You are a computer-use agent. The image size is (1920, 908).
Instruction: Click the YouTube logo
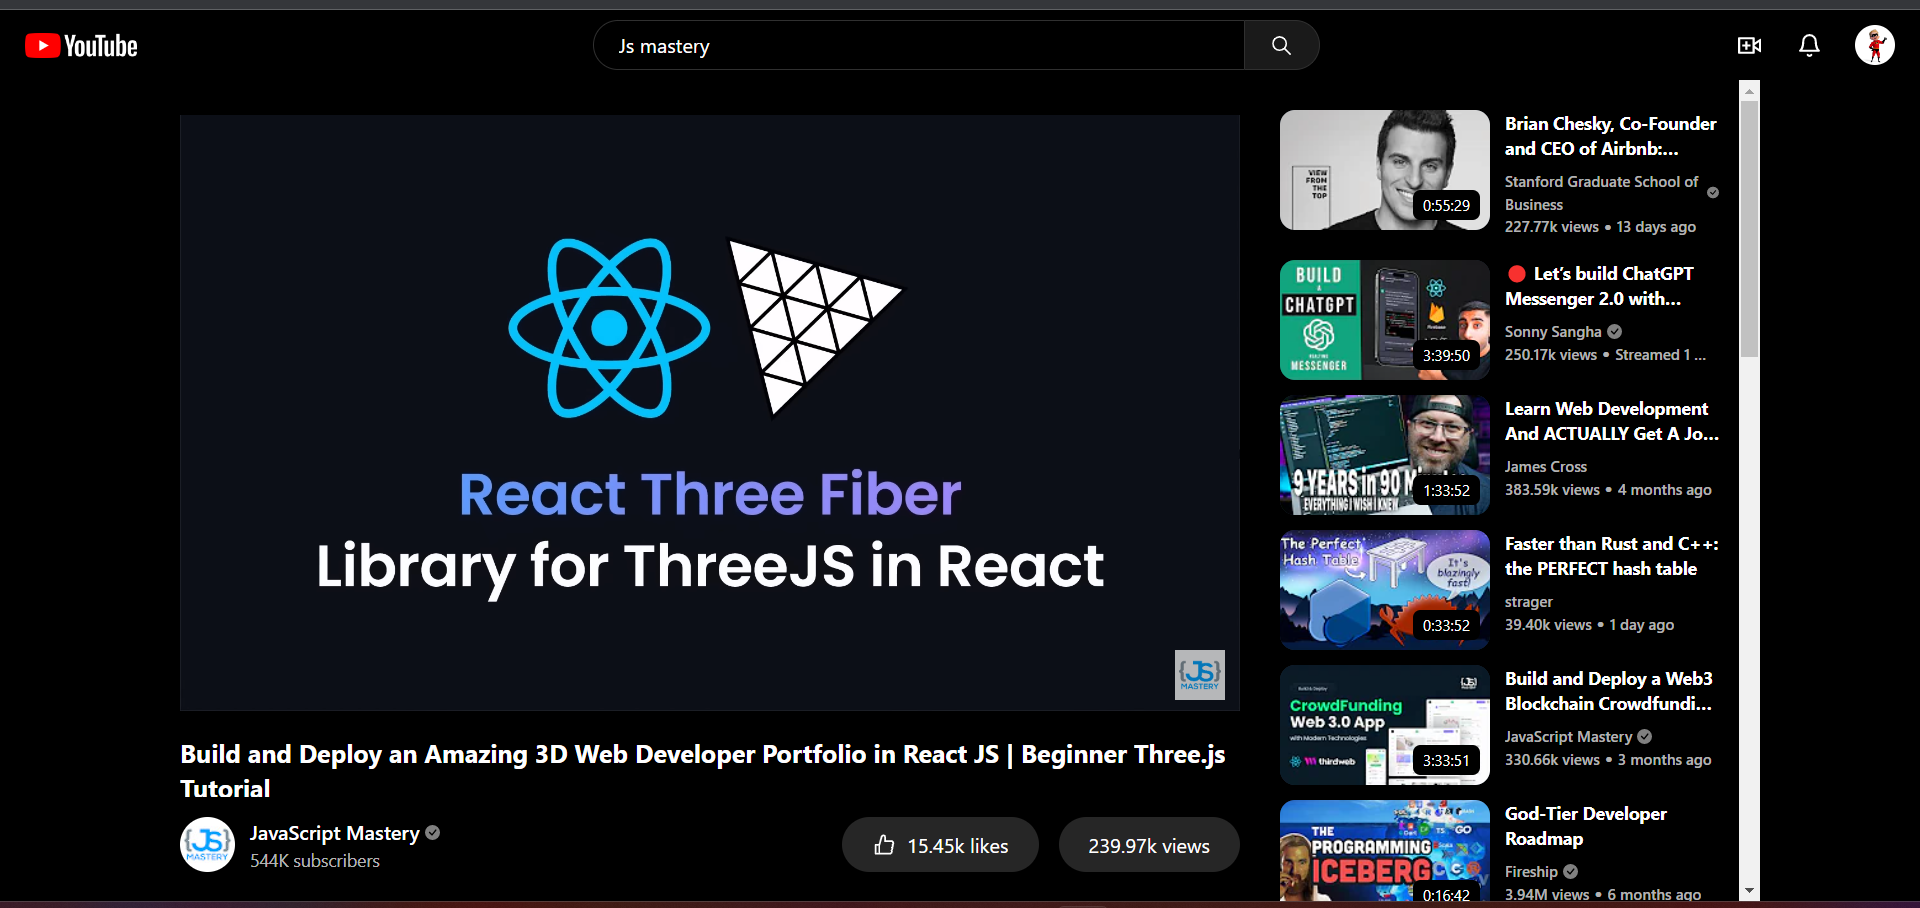tap(81, 46)
